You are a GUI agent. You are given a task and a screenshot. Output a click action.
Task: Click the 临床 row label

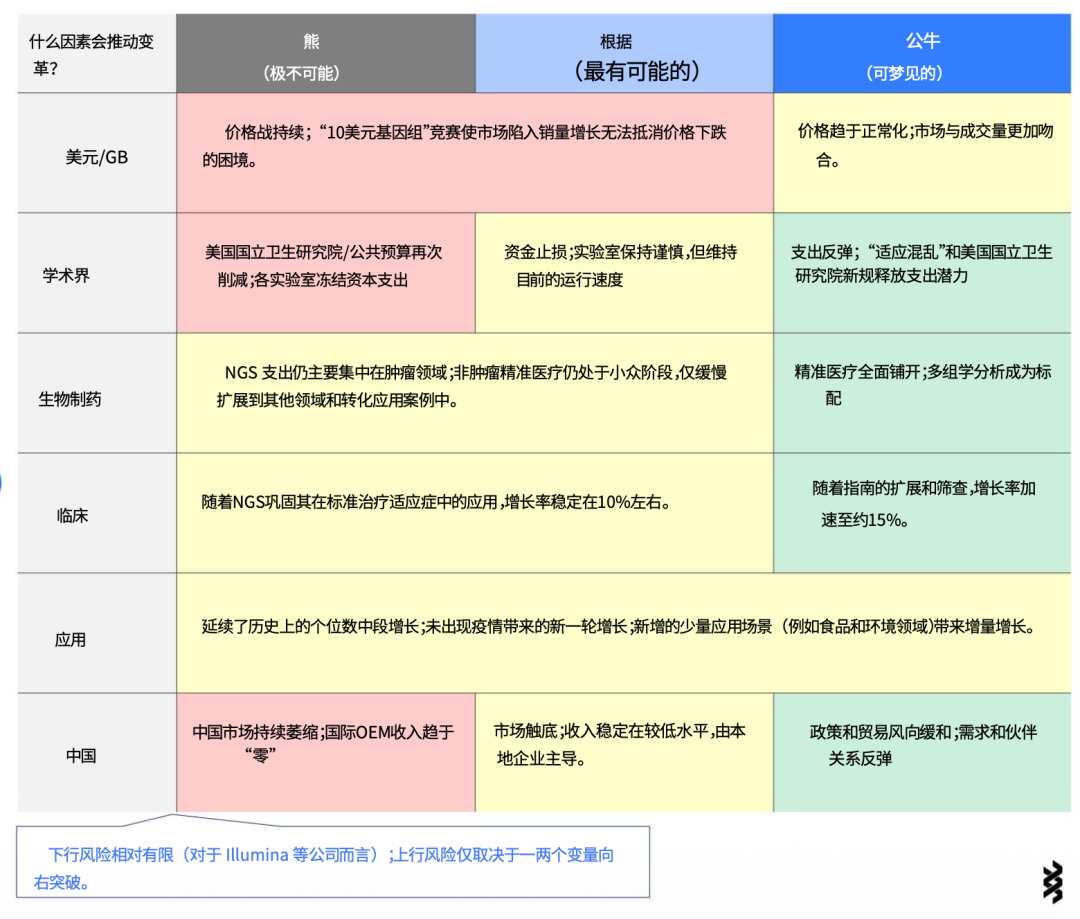[x=97, y=514]
